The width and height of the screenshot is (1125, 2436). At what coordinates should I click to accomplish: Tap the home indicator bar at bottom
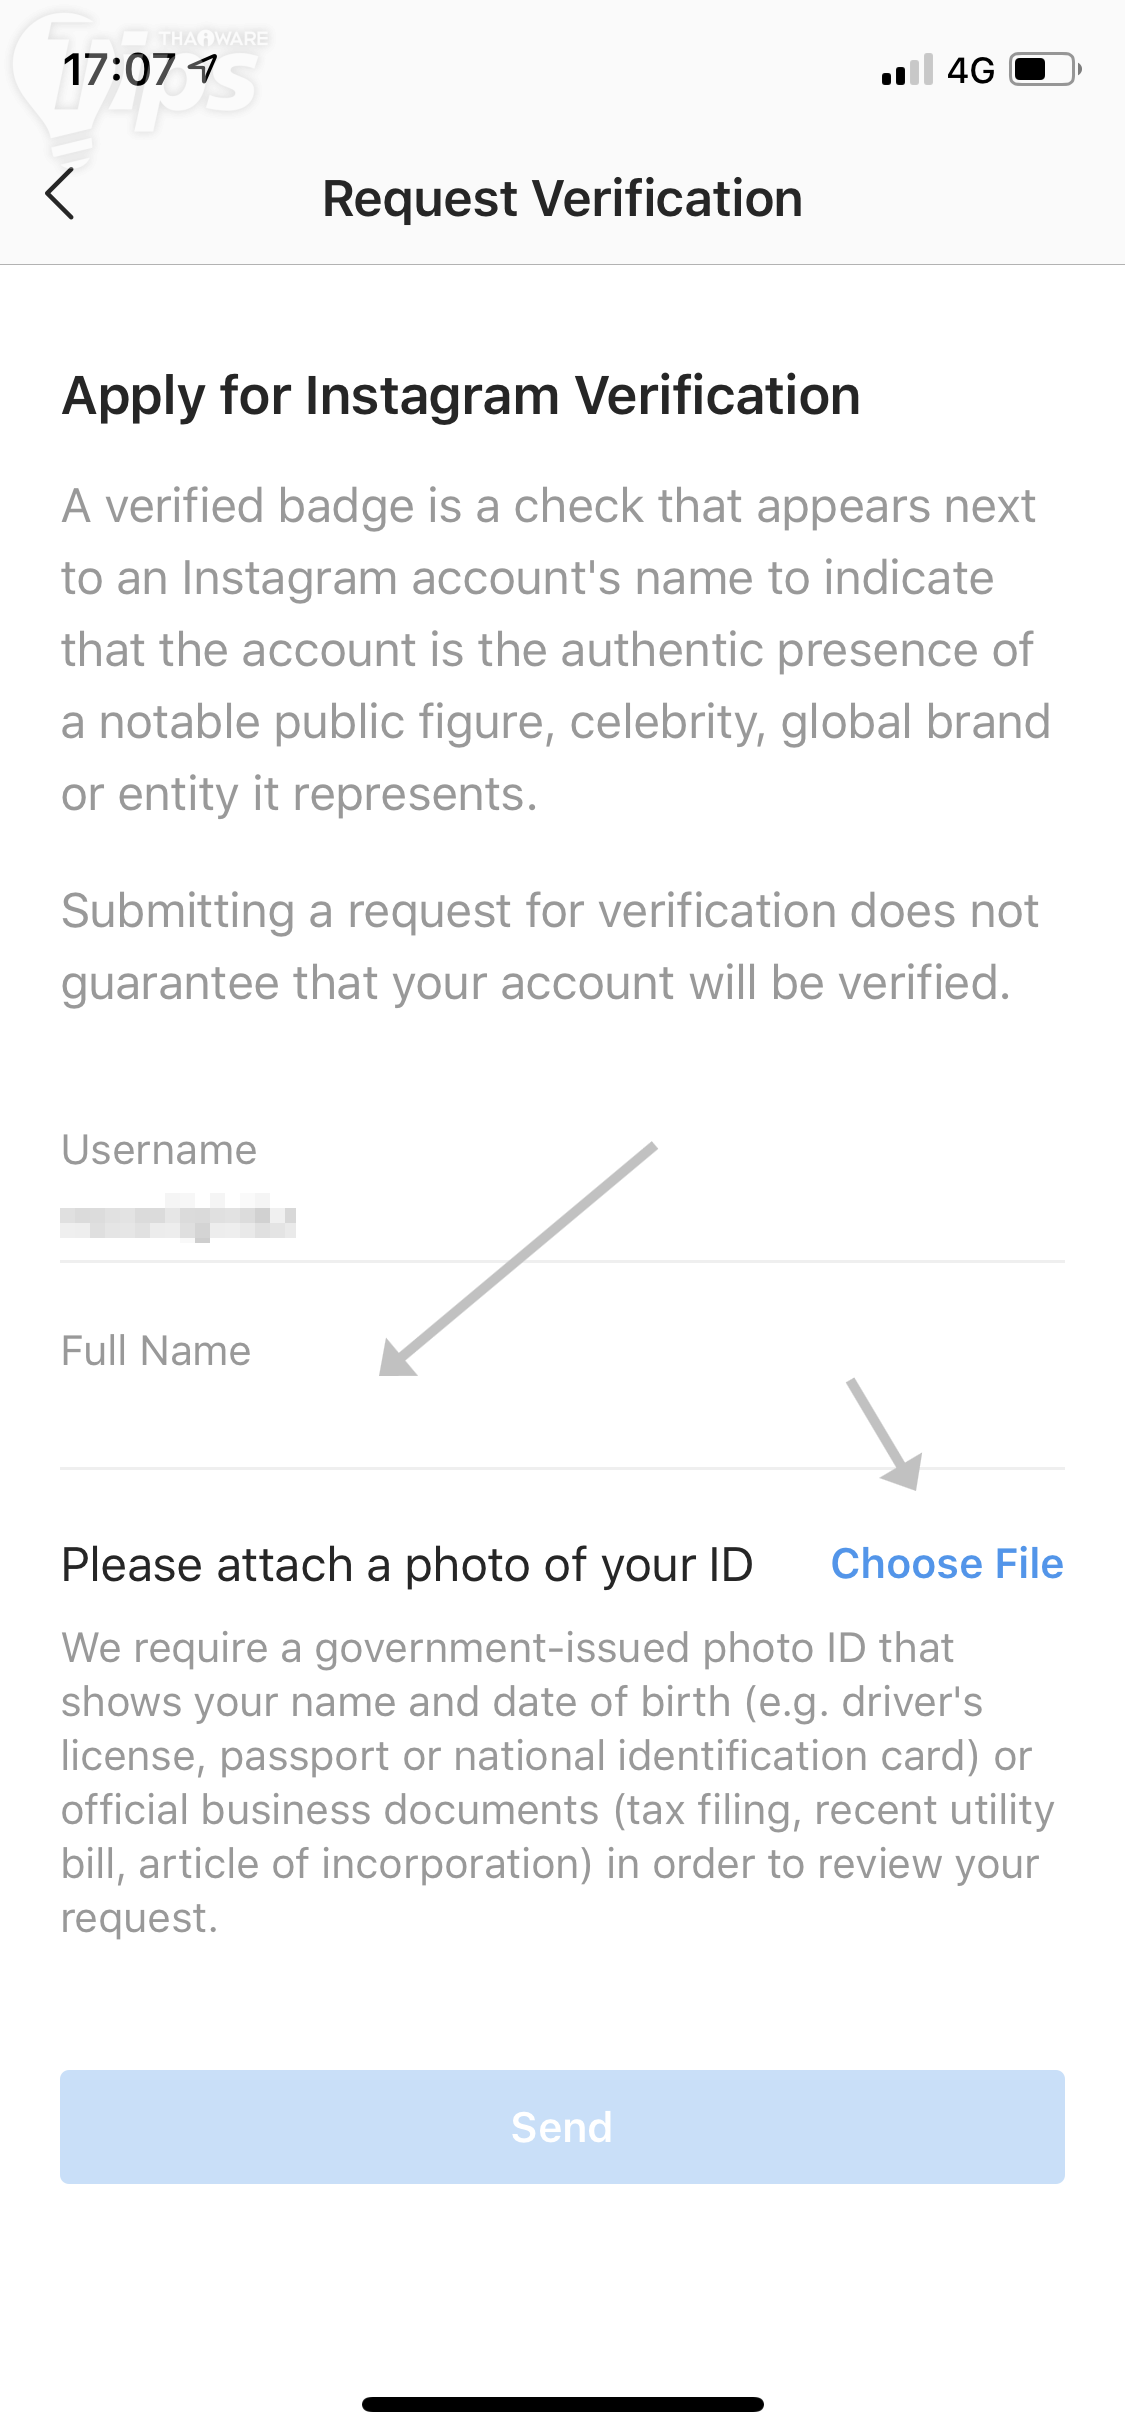[562, 2404]
